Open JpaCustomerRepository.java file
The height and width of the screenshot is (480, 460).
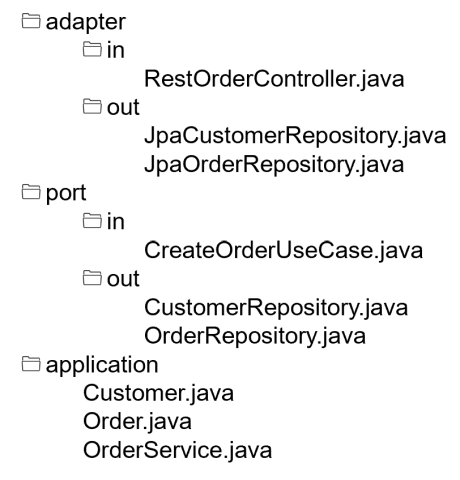[295, 136]
